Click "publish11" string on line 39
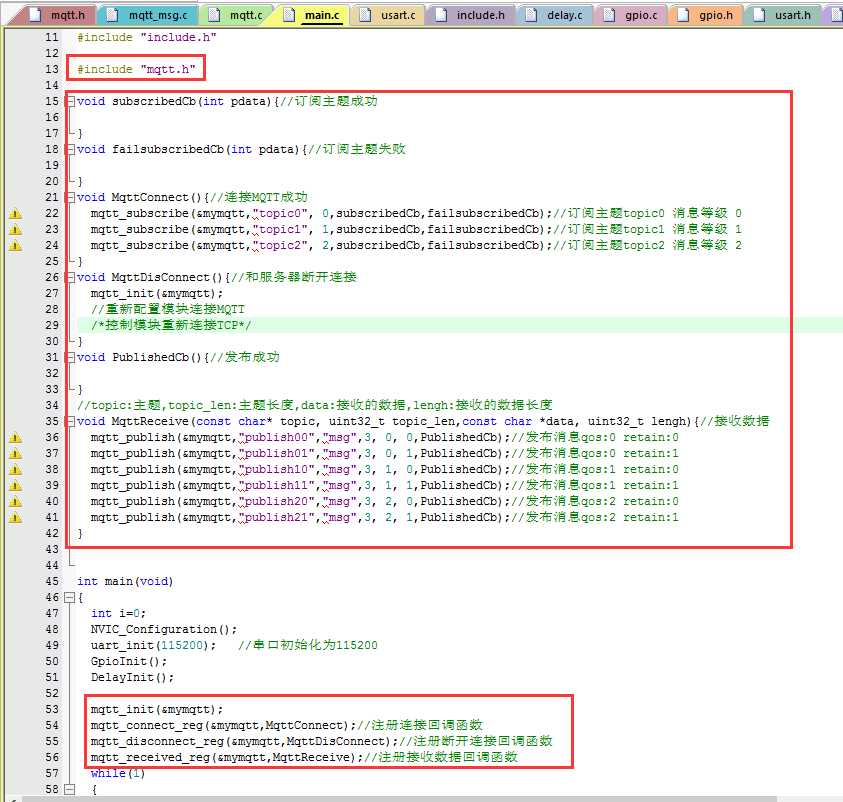This screenshot has width=843, height=802. tap(276, 485)
